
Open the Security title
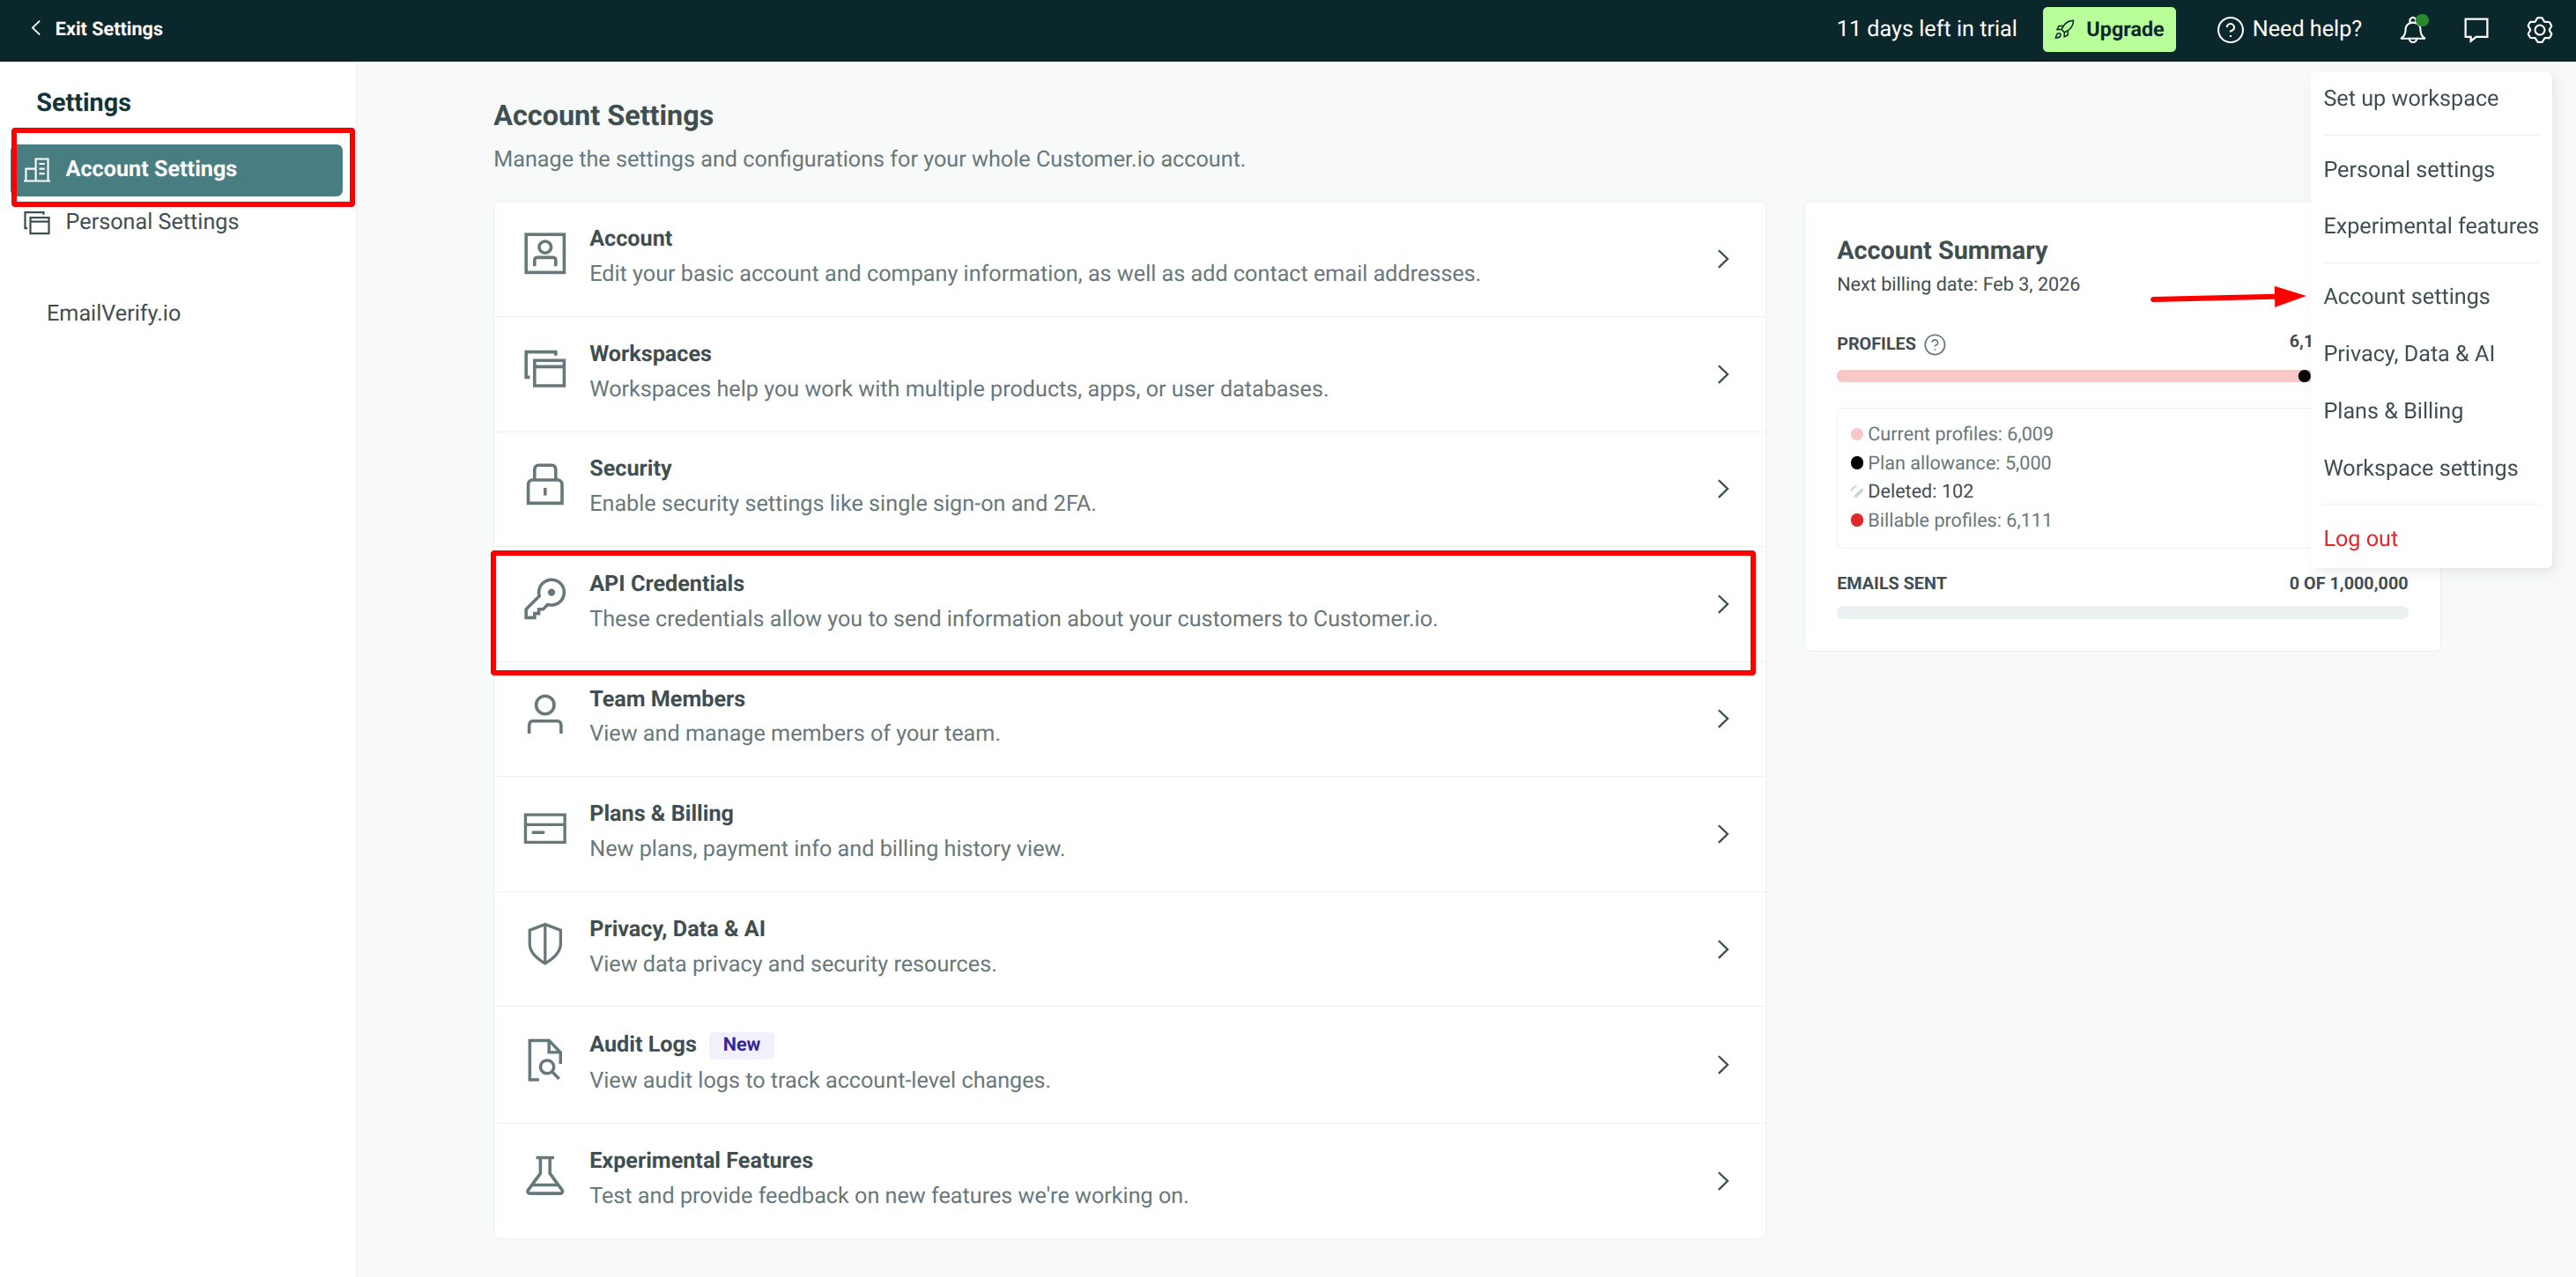click(630, 468)
